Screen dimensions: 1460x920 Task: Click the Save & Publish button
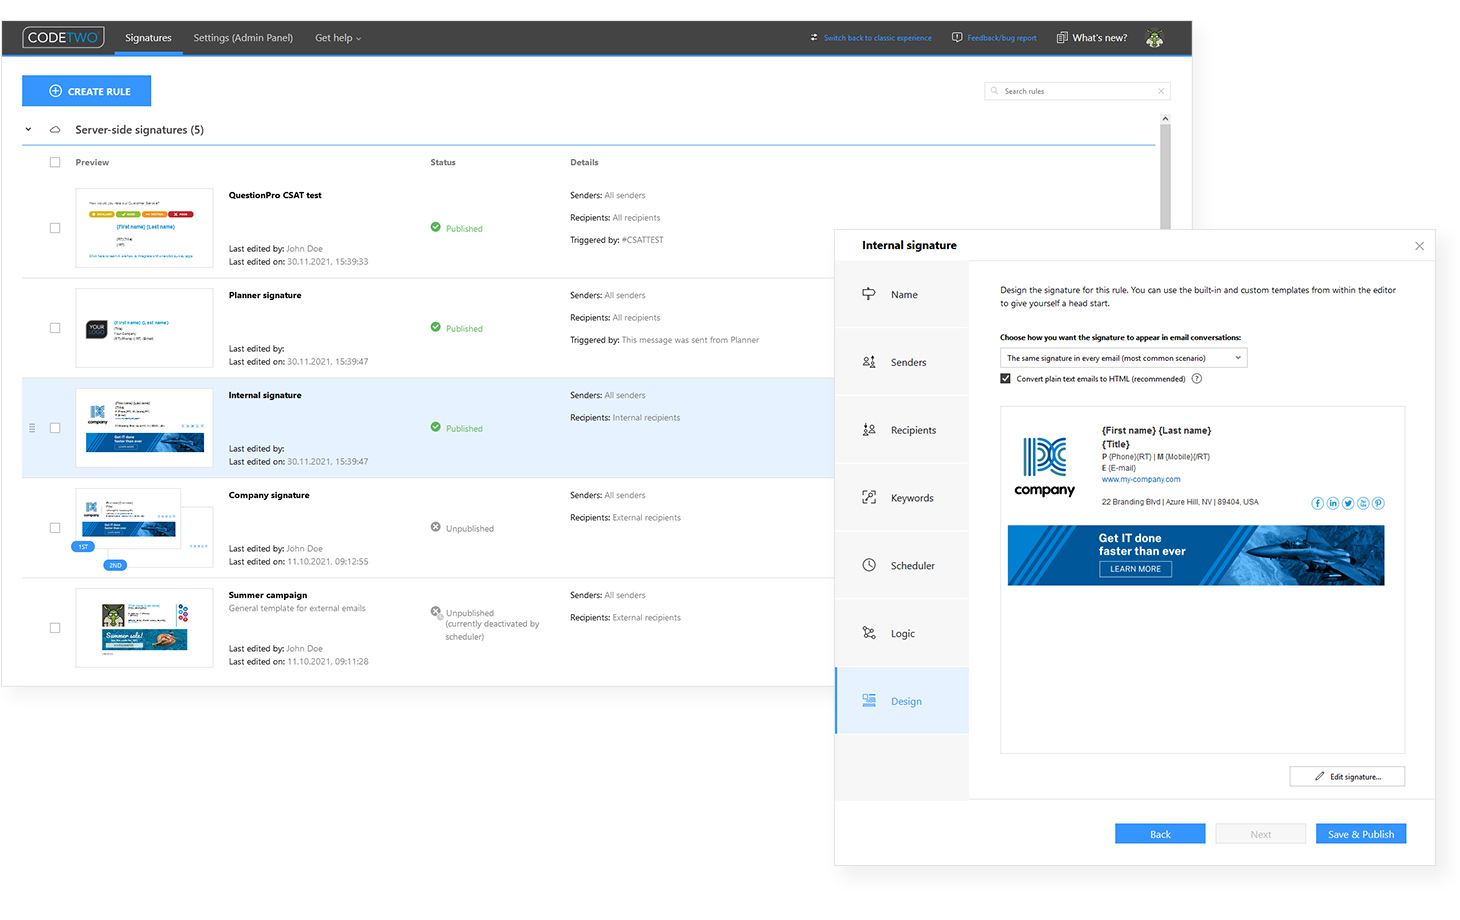click(x=1361, y=833)
